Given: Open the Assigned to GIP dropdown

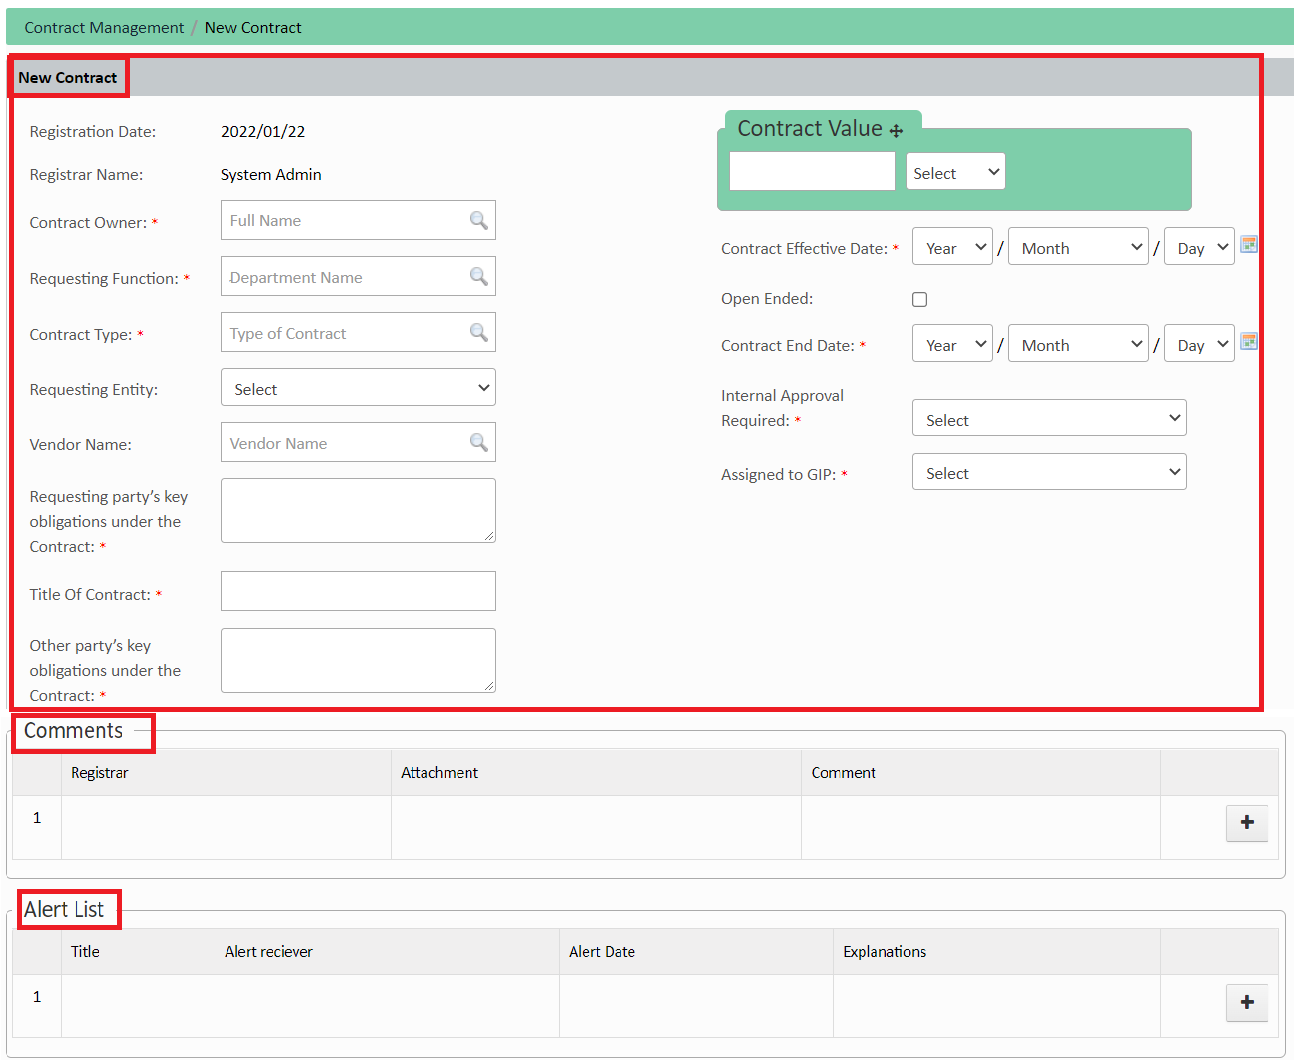Looking at the screenshot, I should click(1049, 471).
